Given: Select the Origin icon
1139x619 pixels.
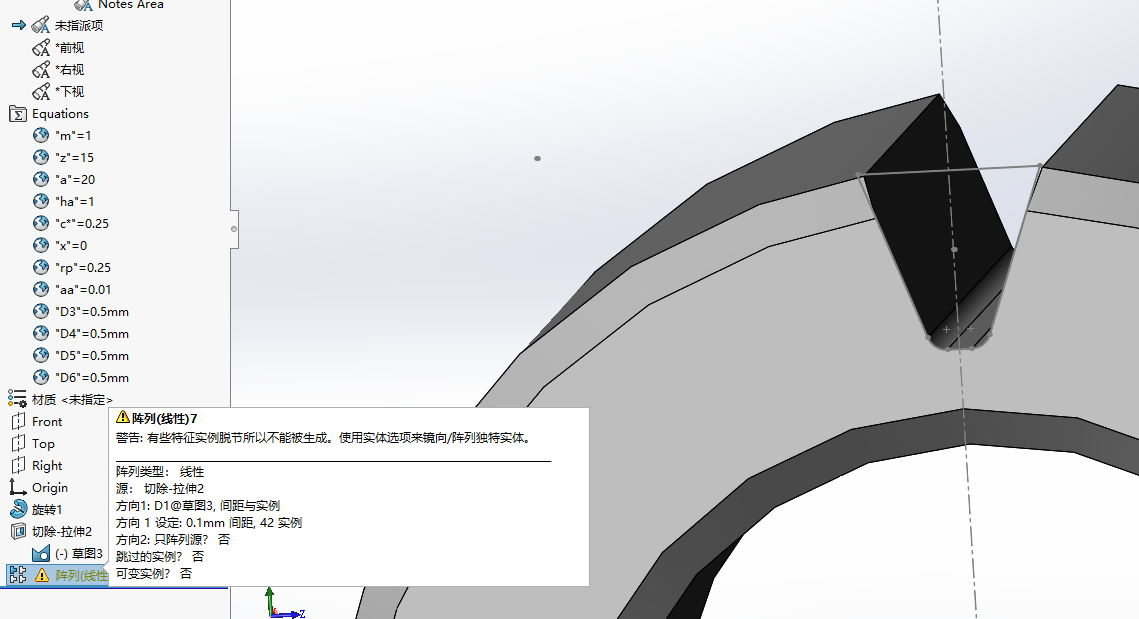Looking at the screenshot, I should point(17,487).
